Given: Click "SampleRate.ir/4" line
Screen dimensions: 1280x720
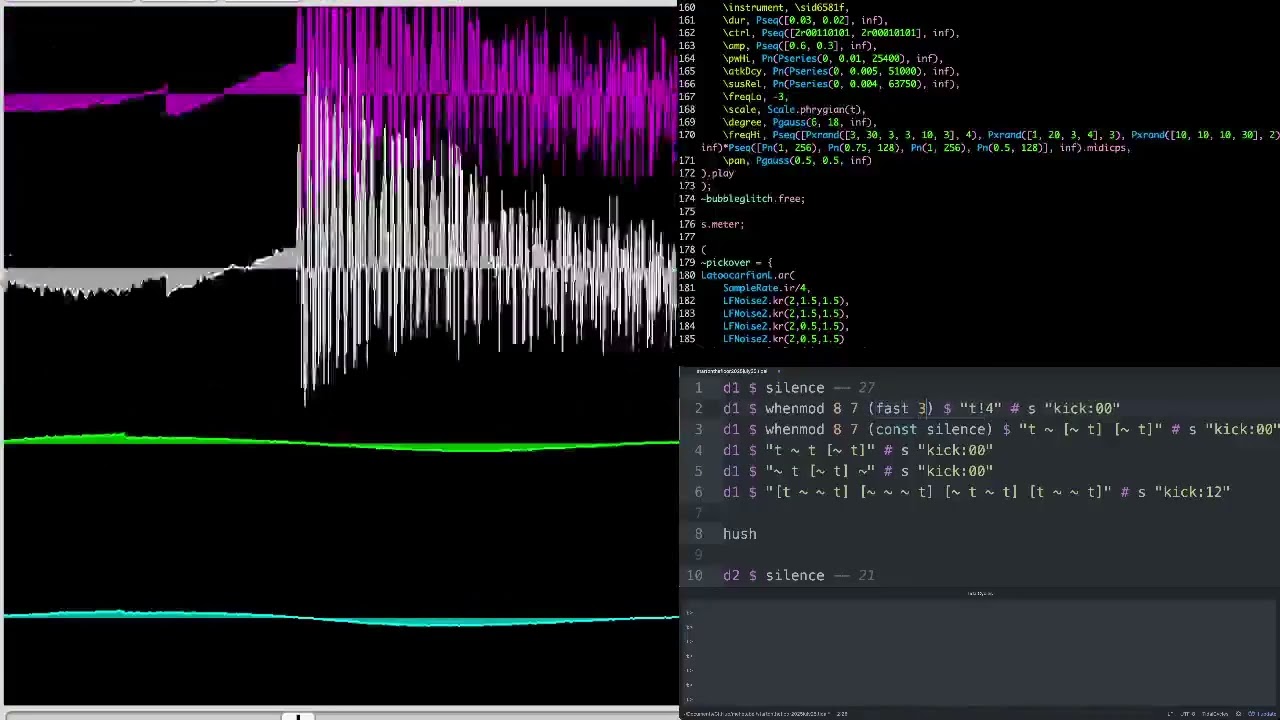Looking at the screenshot, I should (766, 288).
